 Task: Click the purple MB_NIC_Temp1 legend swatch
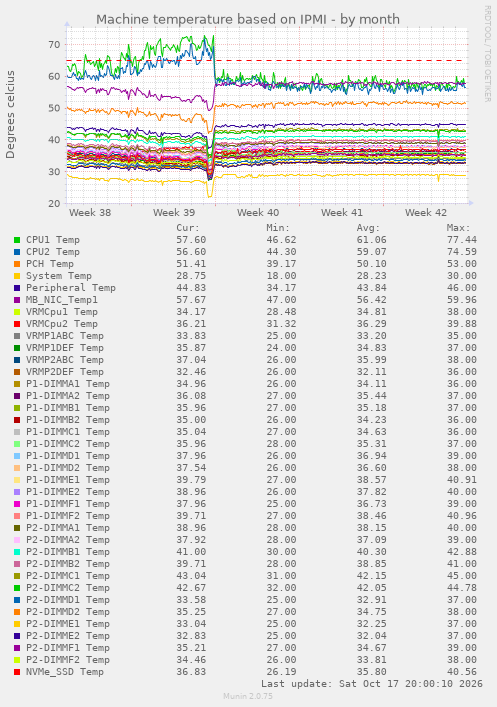(17, 300)
